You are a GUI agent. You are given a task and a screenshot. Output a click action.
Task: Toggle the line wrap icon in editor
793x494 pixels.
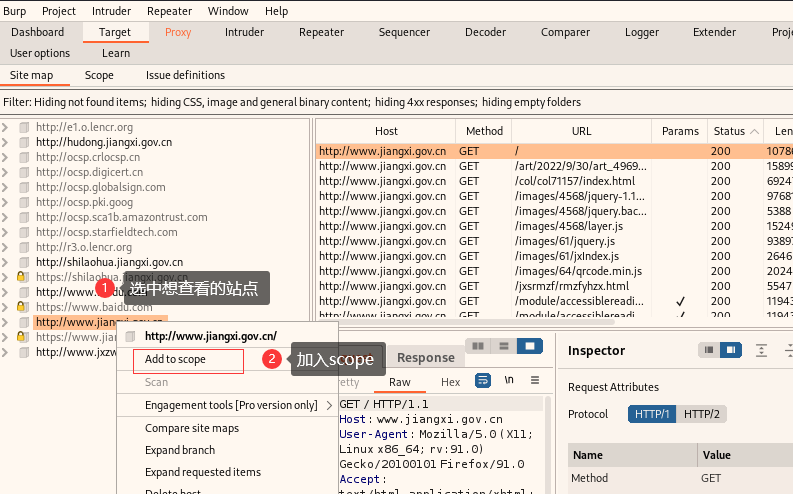(x=483, y=380)
